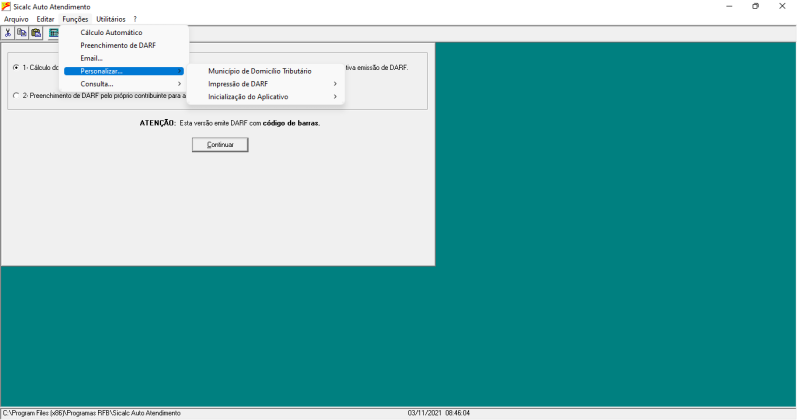Click the Sicalc application icon in title bar
The image size is (797, 420).
coord(6,7)
